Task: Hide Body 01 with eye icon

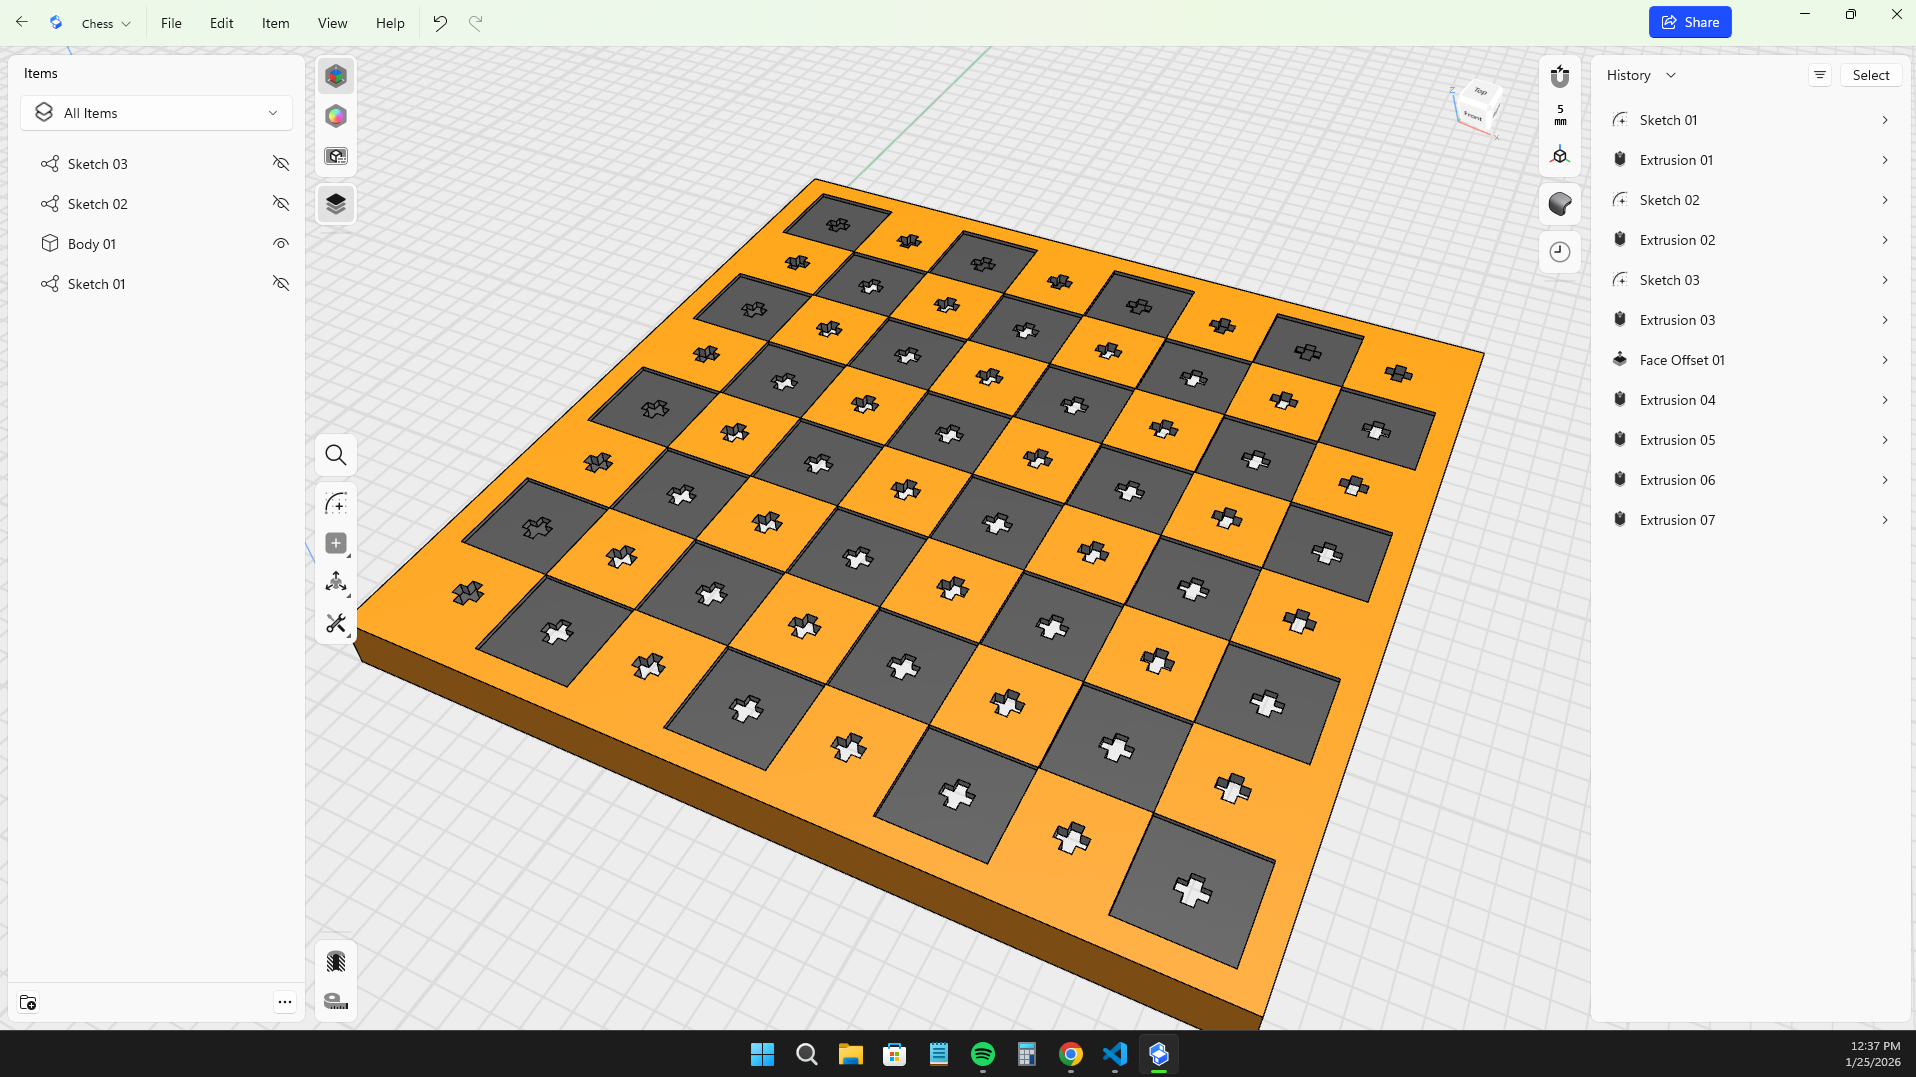Action: (281, 244)
